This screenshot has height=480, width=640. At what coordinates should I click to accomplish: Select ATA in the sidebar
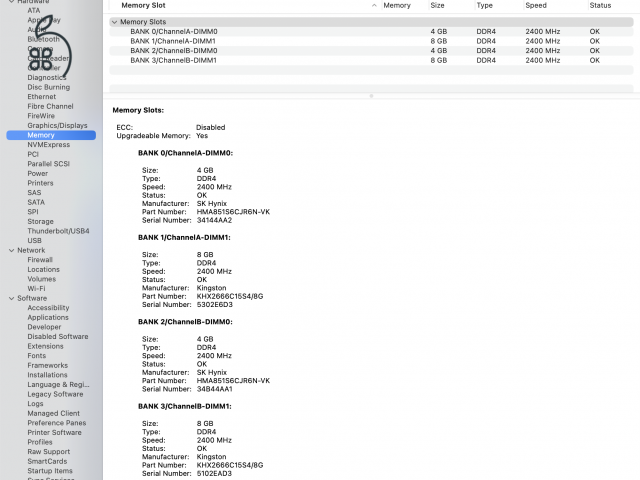coord(34,11)
